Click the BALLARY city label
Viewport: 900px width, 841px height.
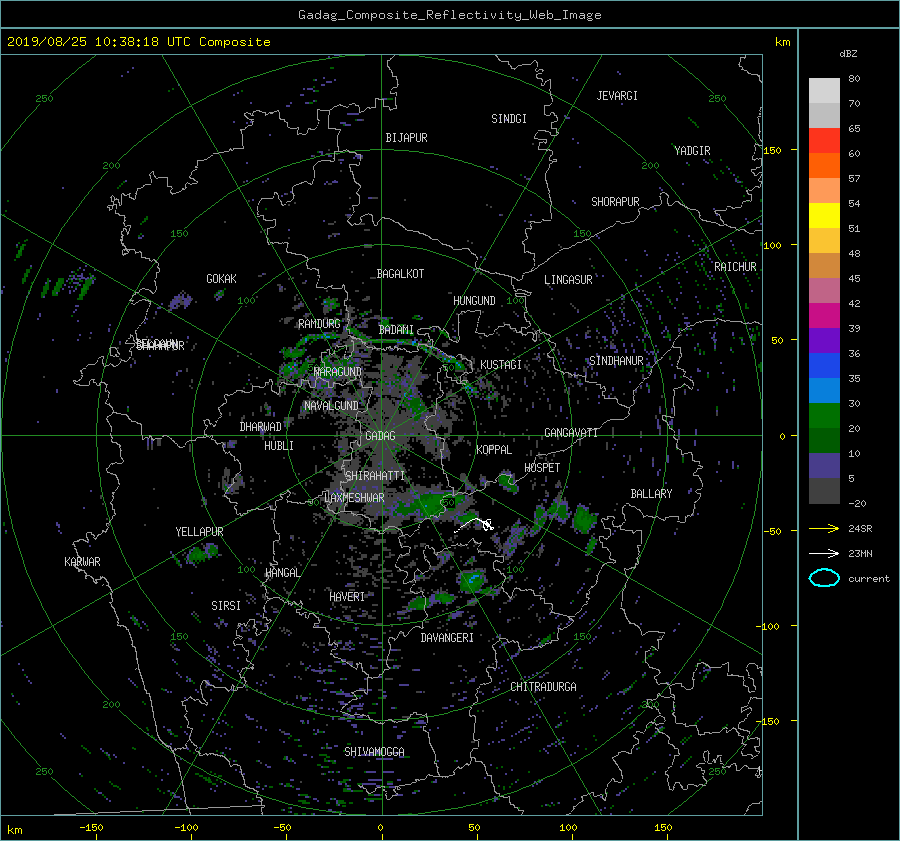point(651,494)
